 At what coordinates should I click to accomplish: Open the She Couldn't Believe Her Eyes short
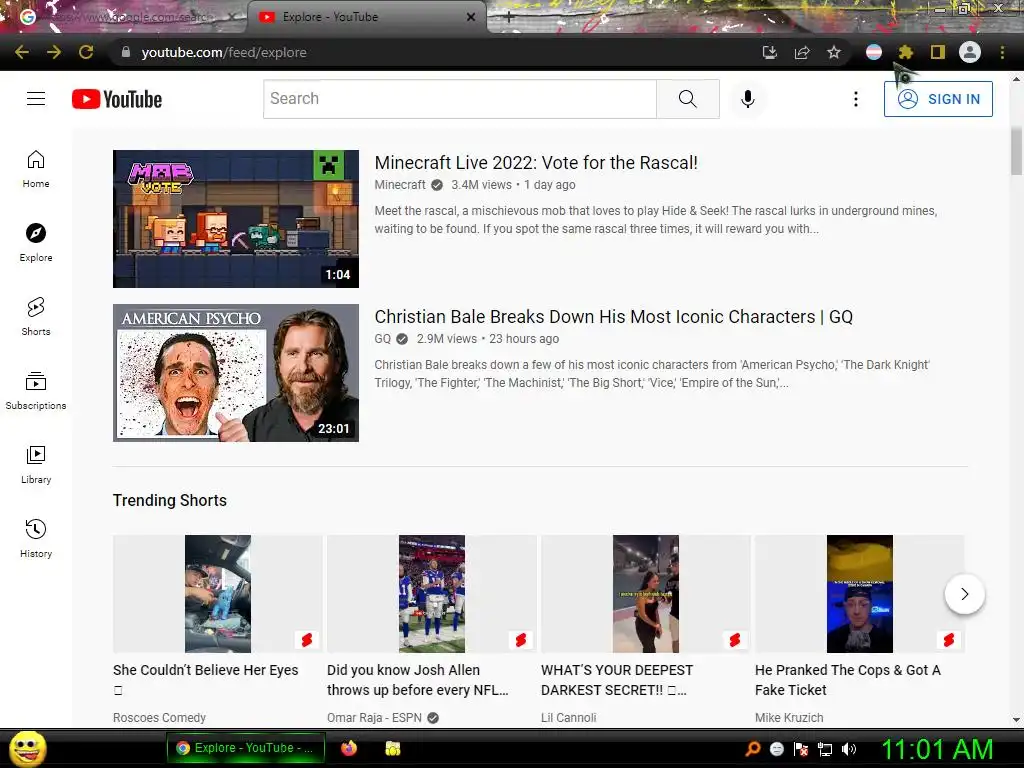click(x=217, y=594)
